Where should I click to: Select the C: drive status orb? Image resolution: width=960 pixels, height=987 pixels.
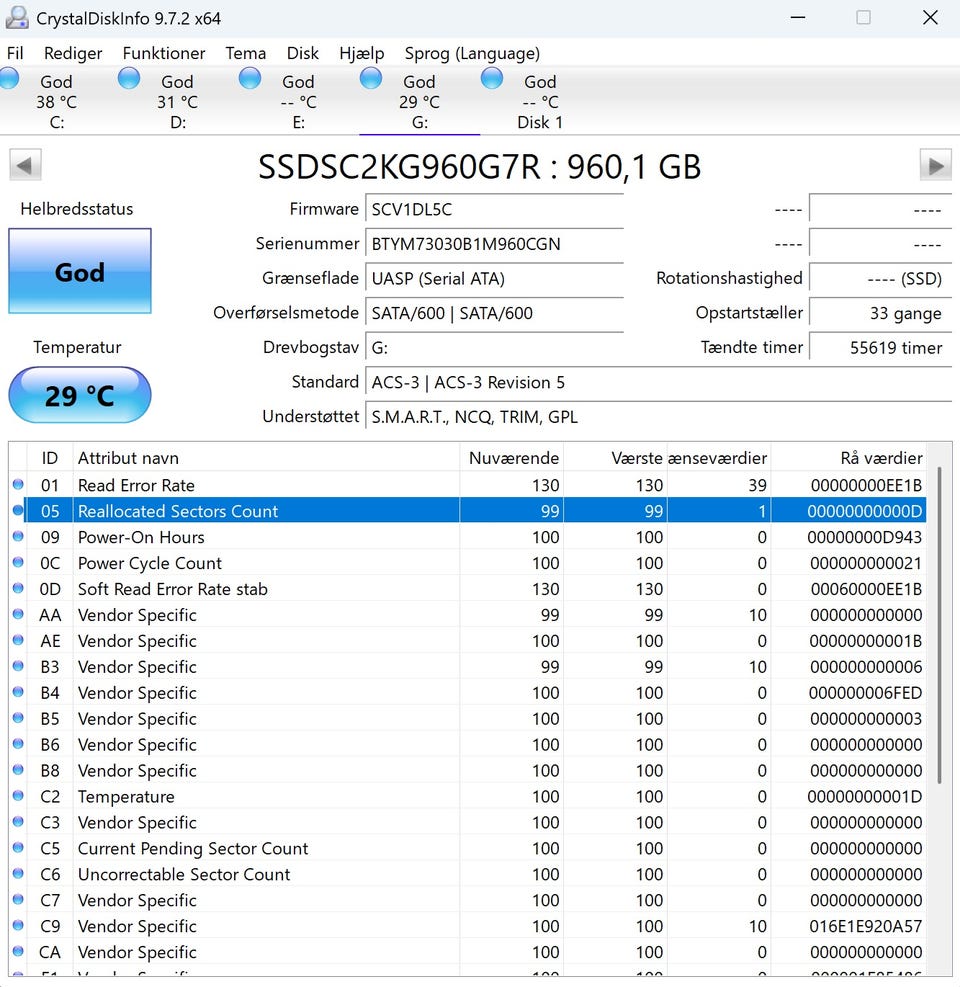9,78
